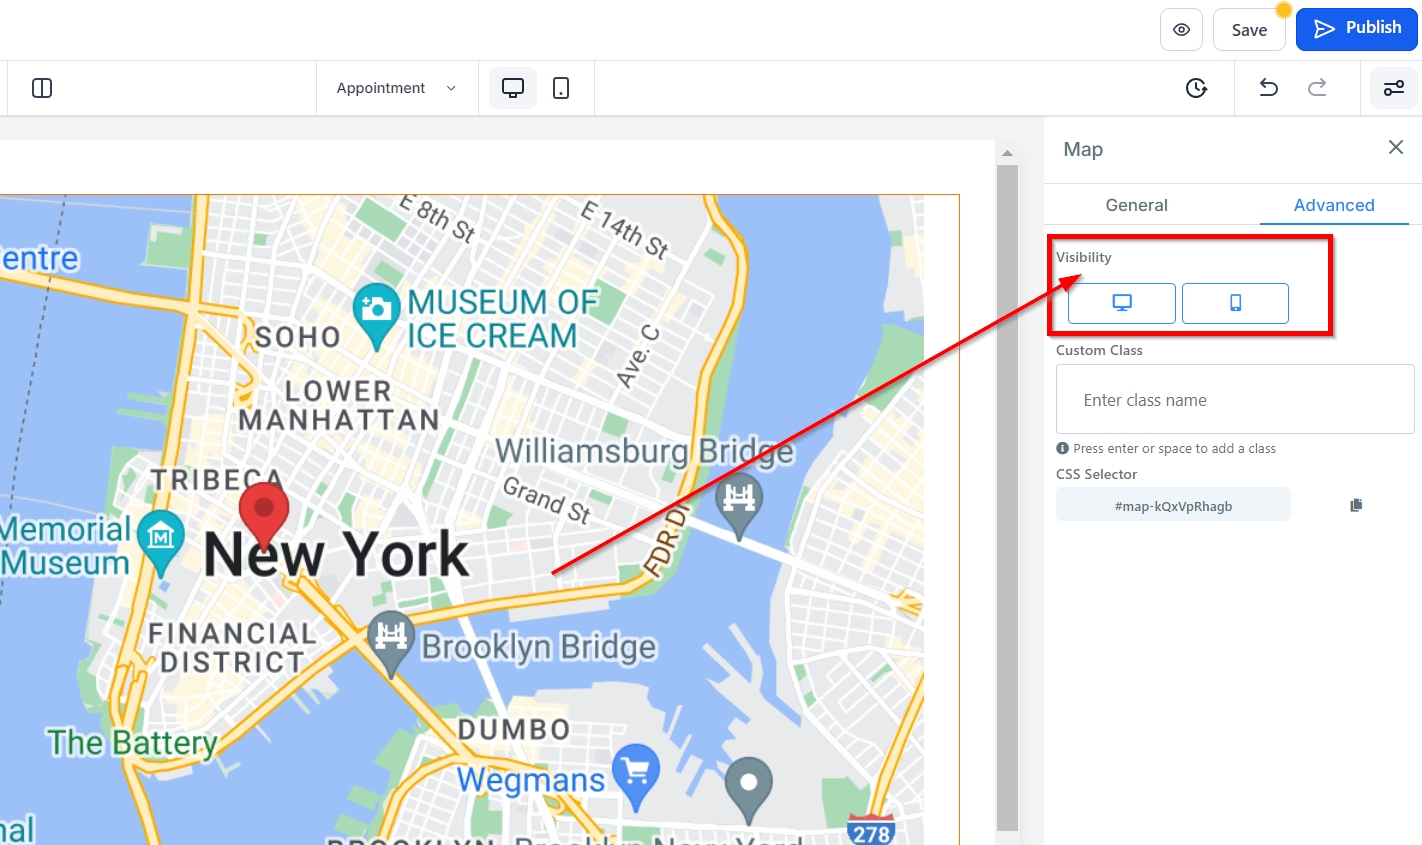Undo the last change
This screenshot has width=1422, height=845.
(x=1268, y=88)
